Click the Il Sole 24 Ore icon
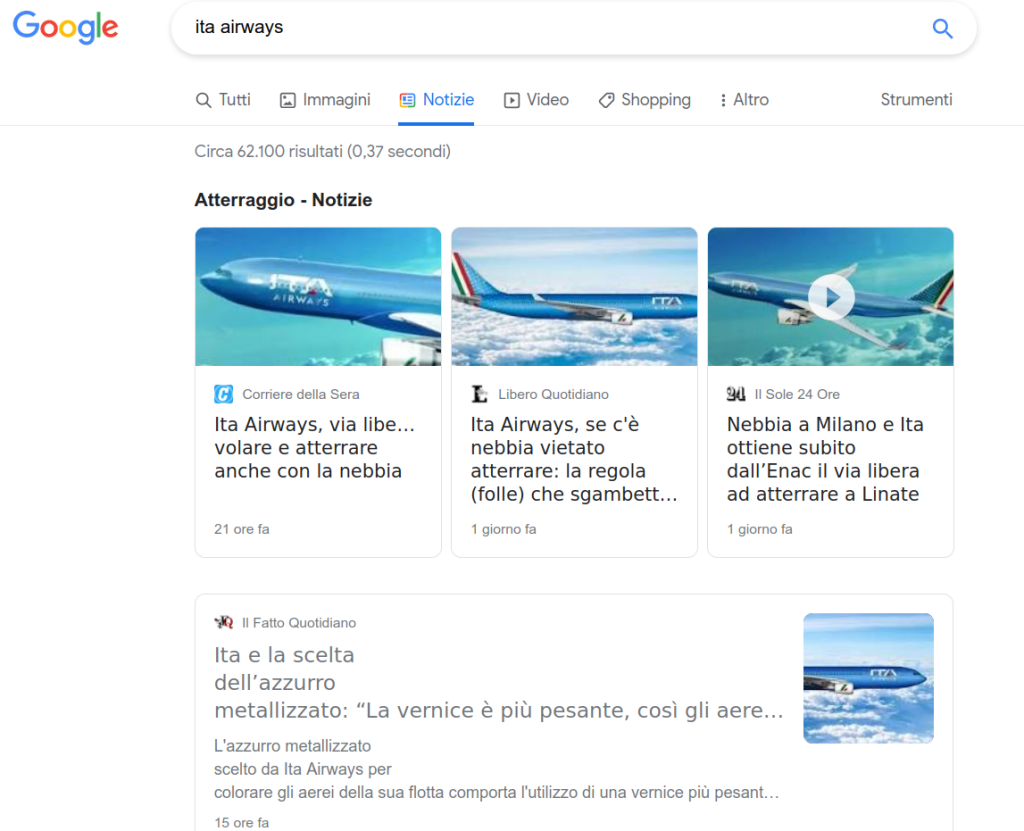This screenshot has width=1024, height=831. click(x=736, y=394)
